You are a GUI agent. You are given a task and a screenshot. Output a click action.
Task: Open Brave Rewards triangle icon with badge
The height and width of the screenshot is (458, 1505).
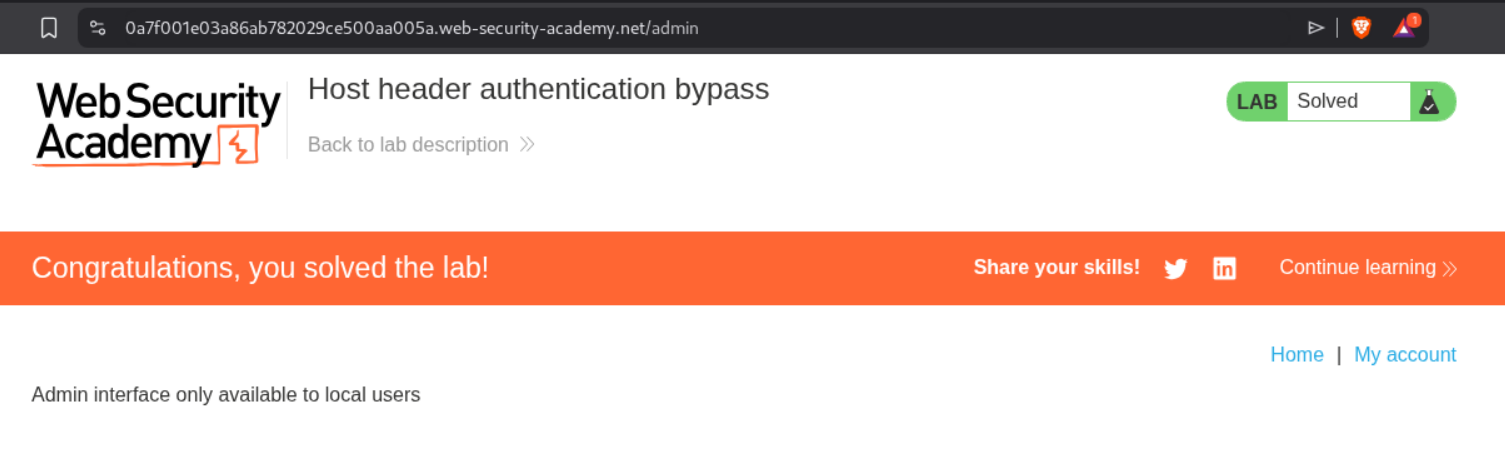click(x=1405, y=27)
